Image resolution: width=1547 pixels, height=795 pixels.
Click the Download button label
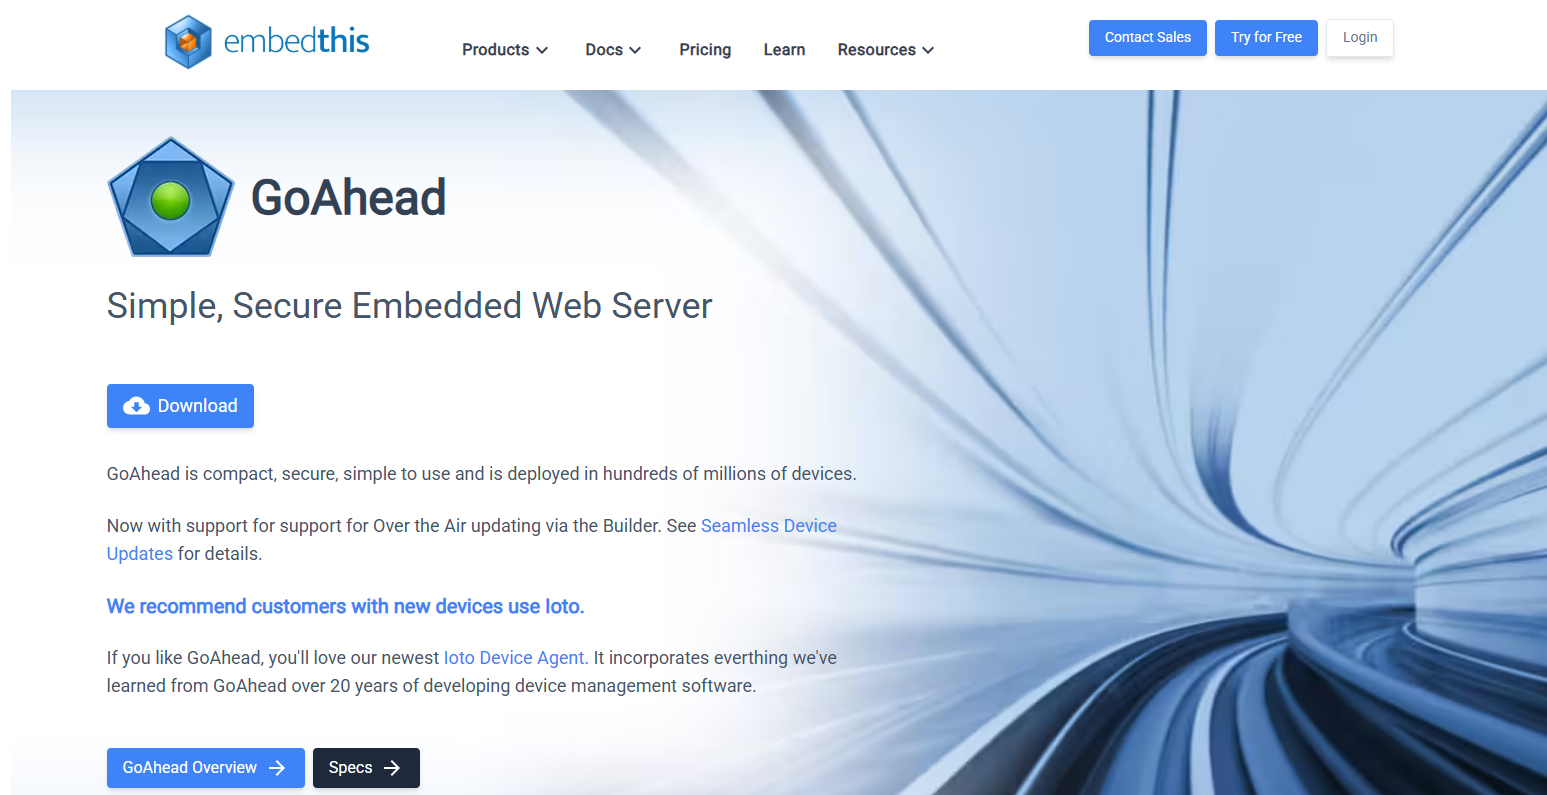click(198, 406)
